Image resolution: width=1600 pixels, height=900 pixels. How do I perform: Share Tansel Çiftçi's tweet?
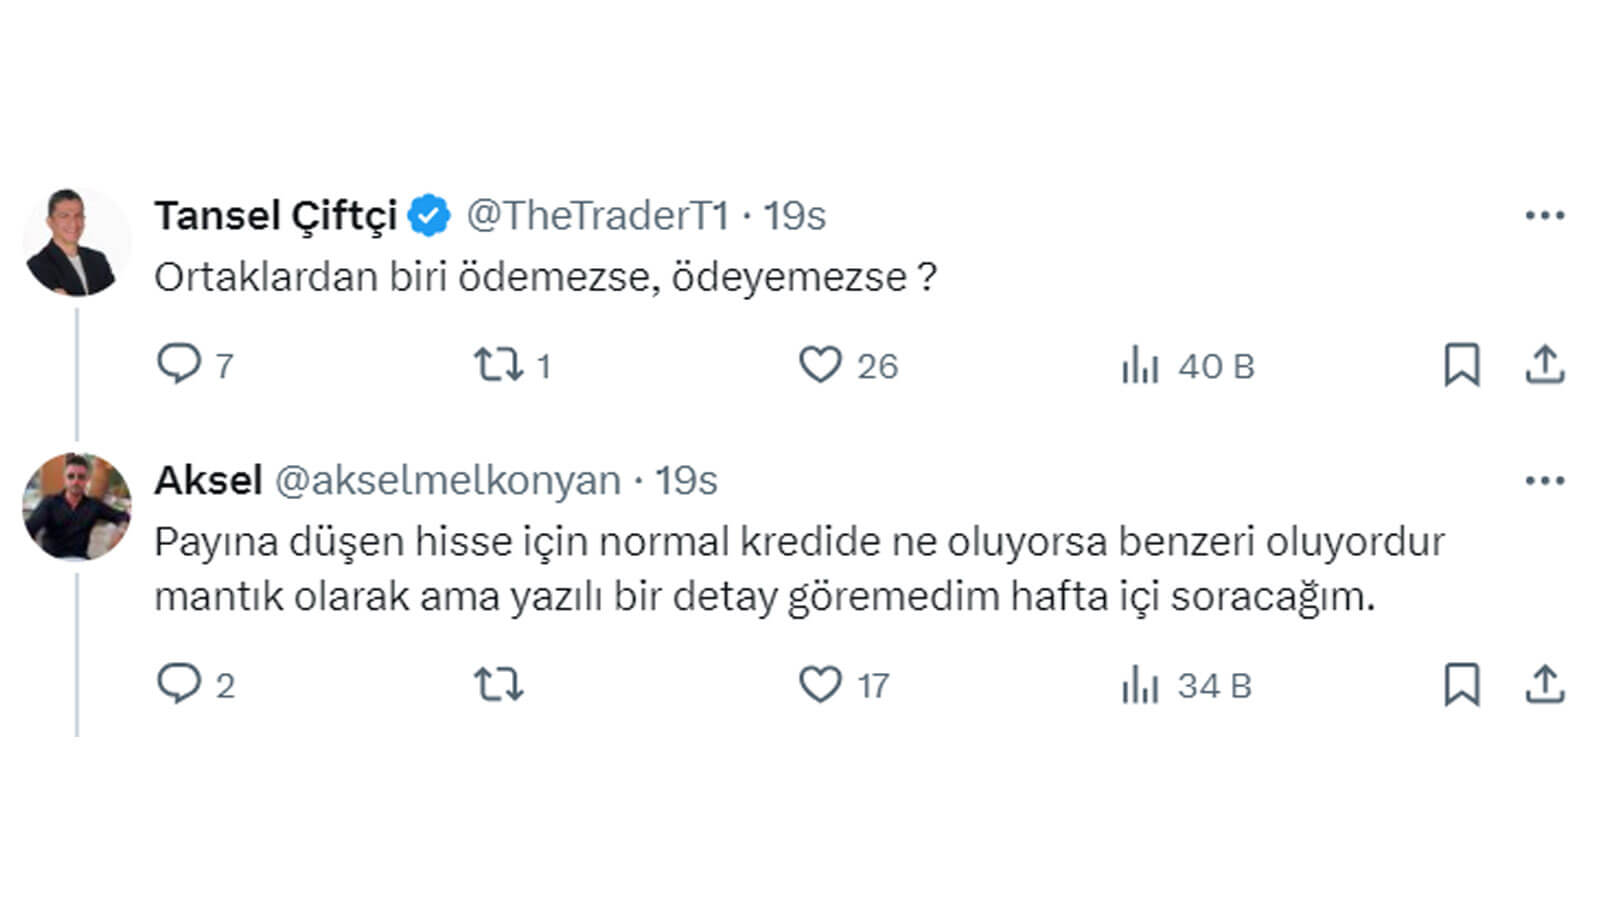click(x=1544, y=364)
